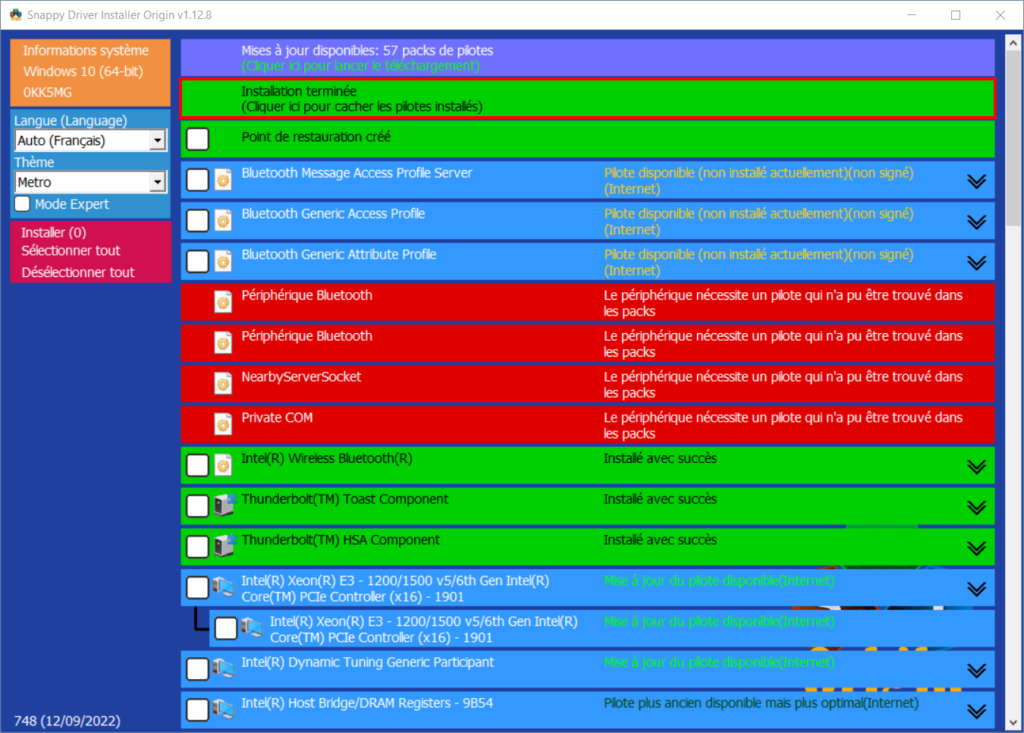Viewport: 1024px width, 733px height.
Task: Click the version text 748 (12/09/2022)
Action: [67, 721]
